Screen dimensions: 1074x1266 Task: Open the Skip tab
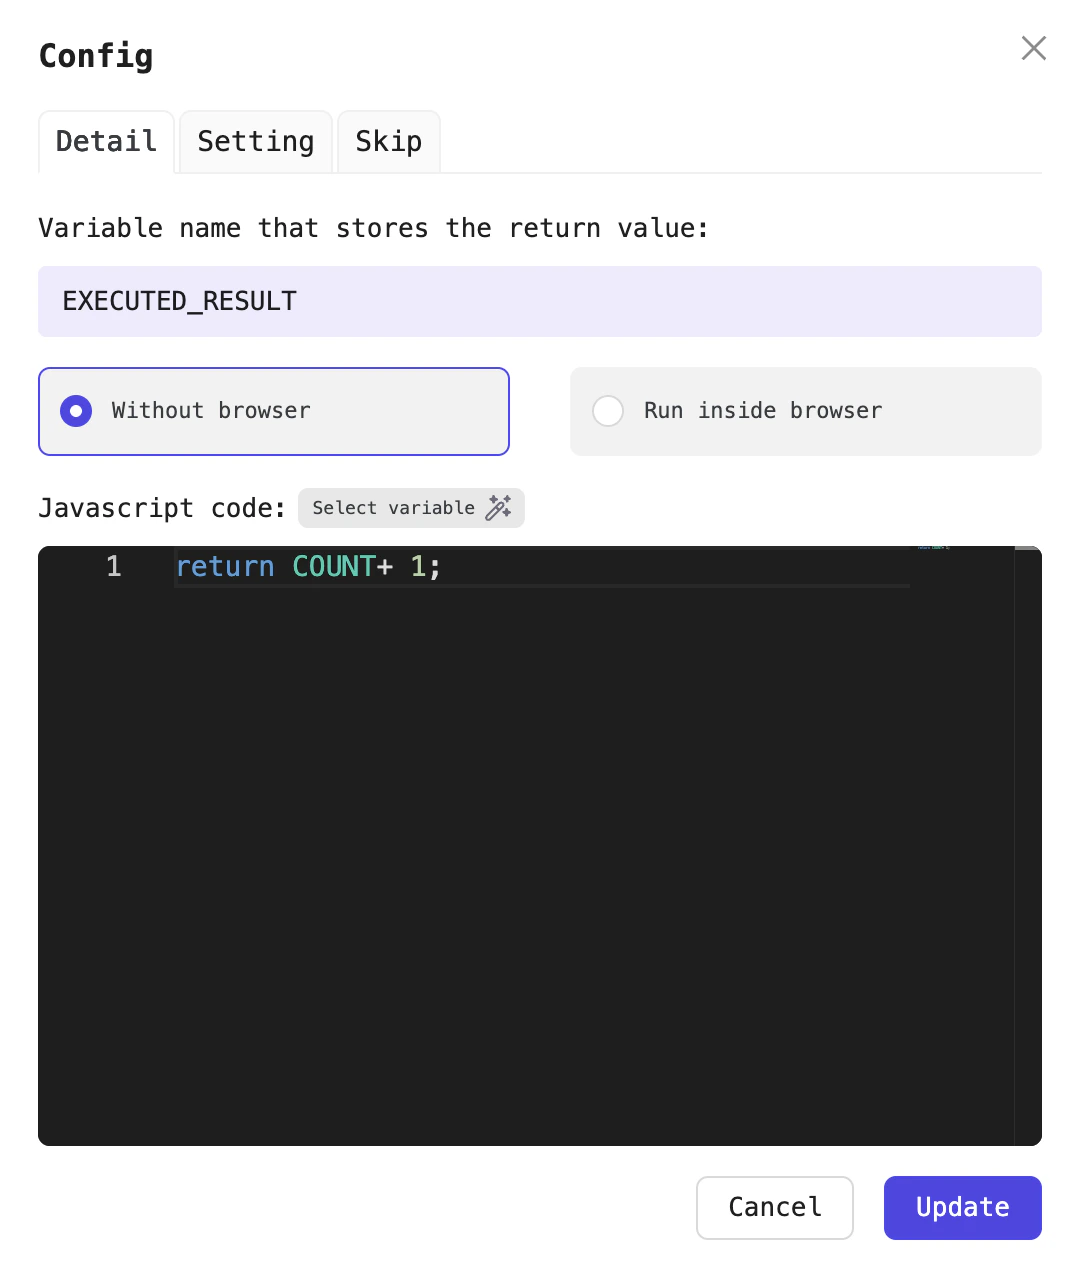(388, 142)
